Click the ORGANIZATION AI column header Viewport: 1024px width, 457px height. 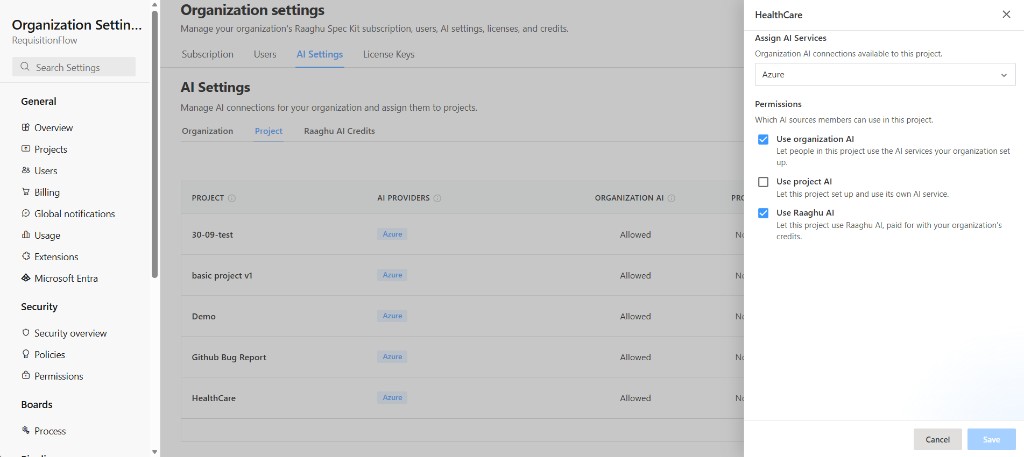(629, 198)
